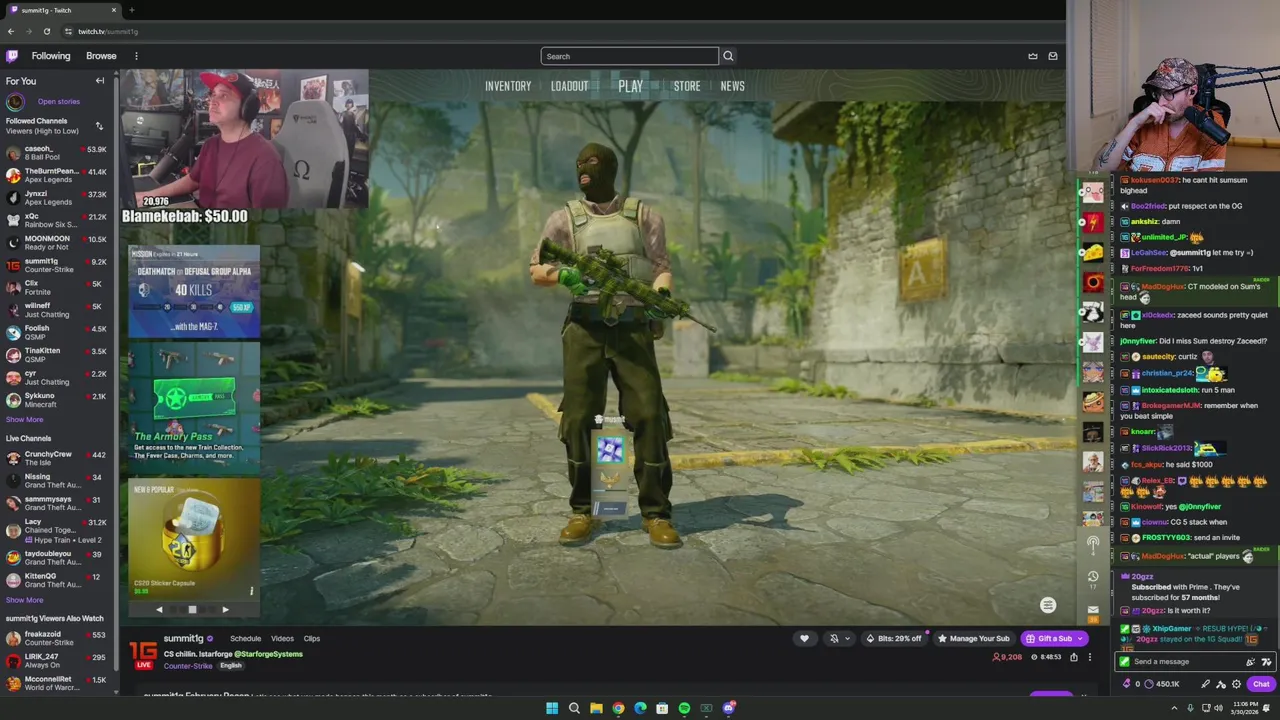Open freakazoid channel in sidebar
The height and width of the screenshot is (720, 1280).
click(x=55, y=638)
